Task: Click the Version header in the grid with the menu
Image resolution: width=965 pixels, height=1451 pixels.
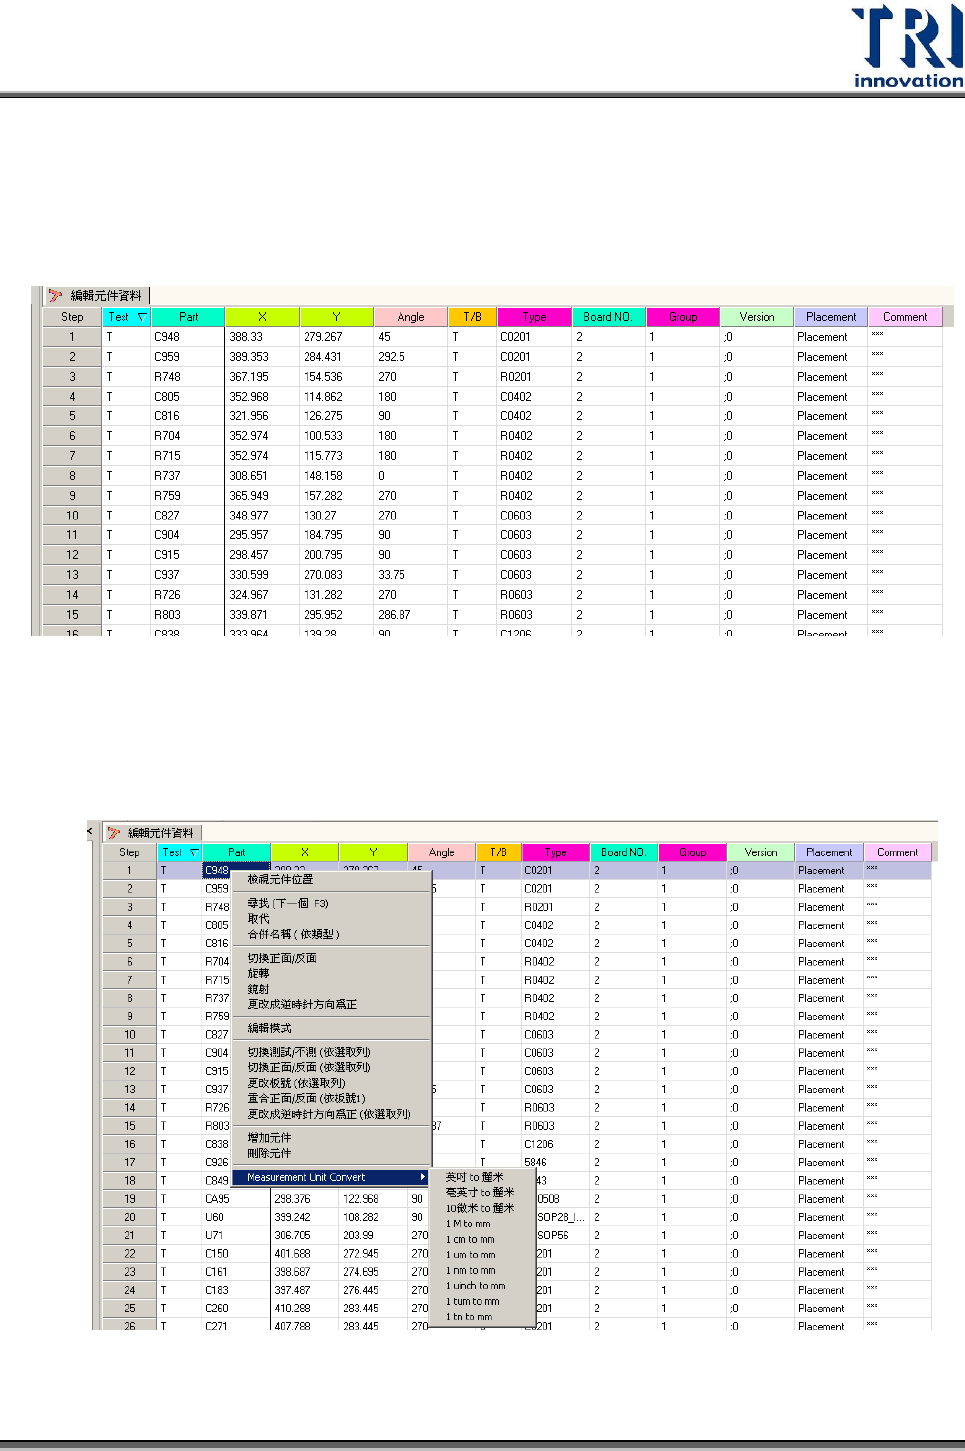Action: (x=761, y=853)
